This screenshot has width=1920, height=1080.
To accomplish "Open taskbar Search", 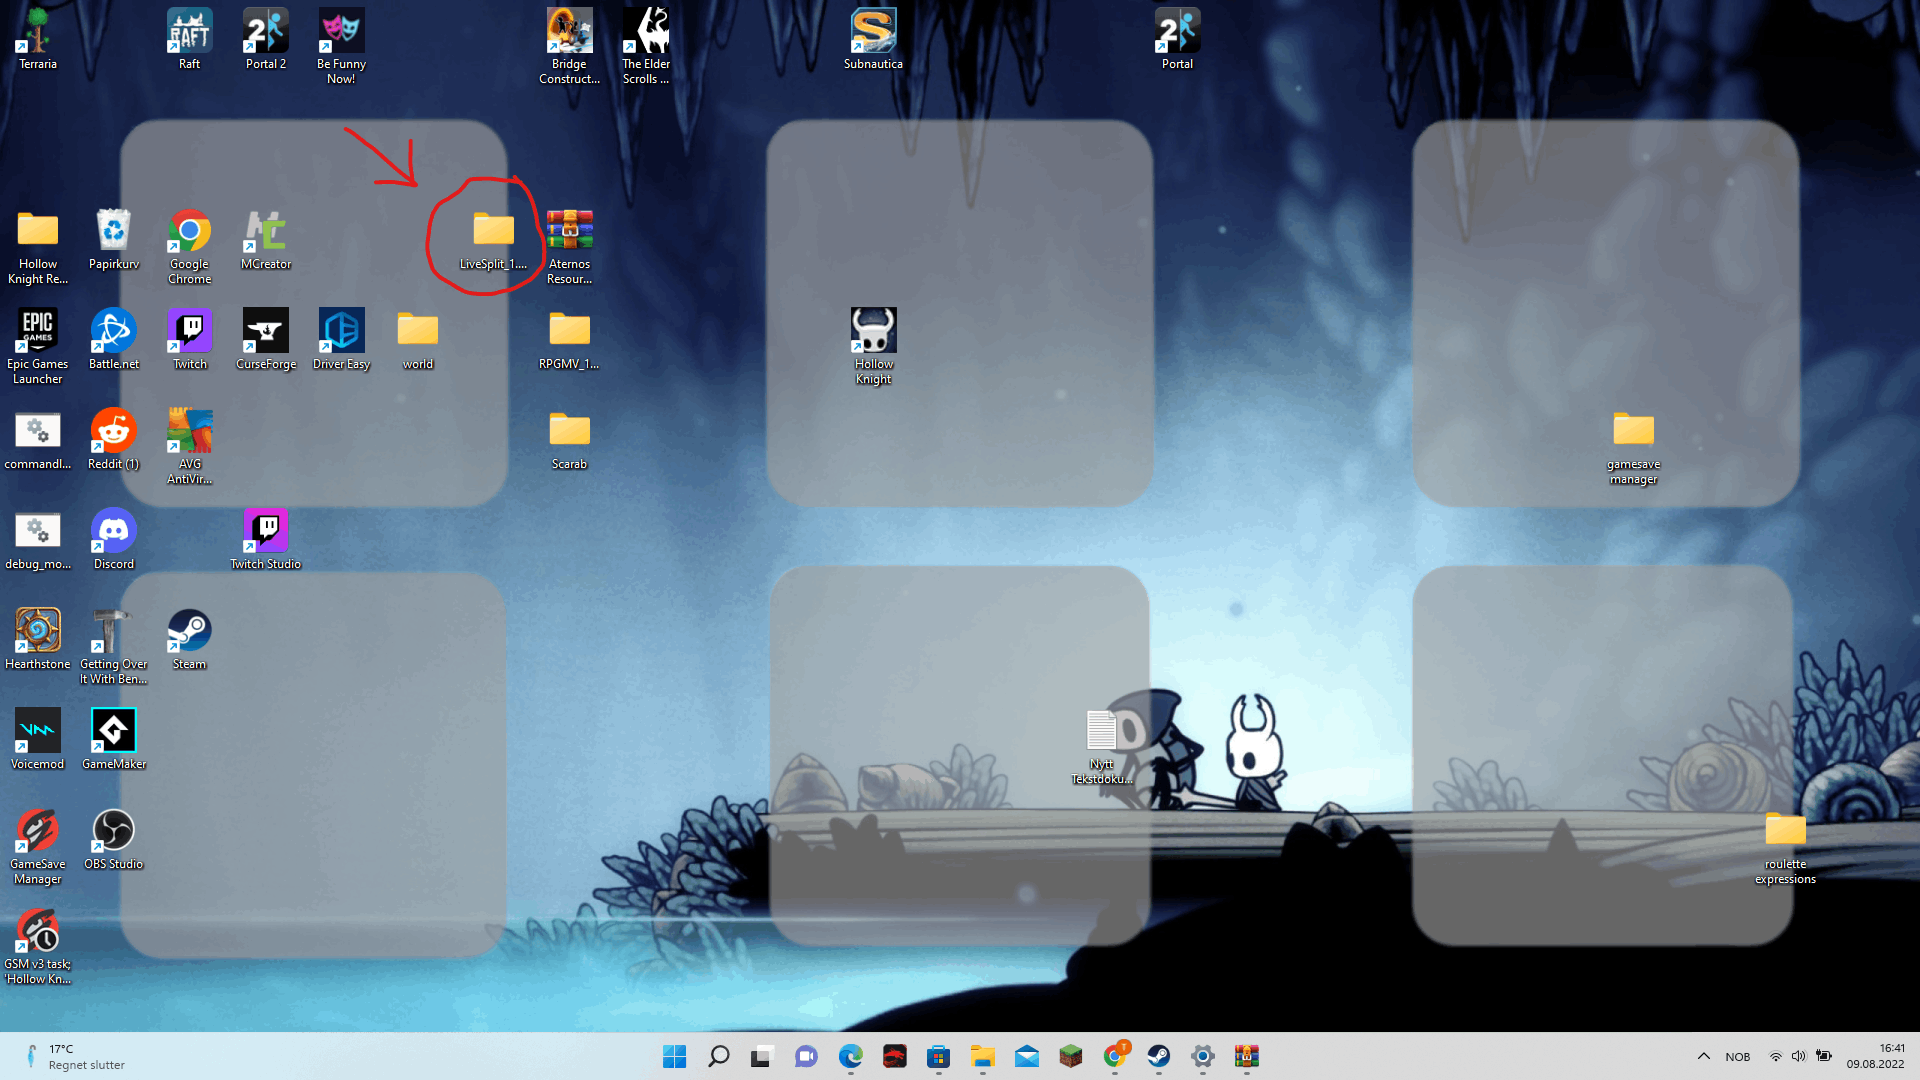I will 718,1056.
